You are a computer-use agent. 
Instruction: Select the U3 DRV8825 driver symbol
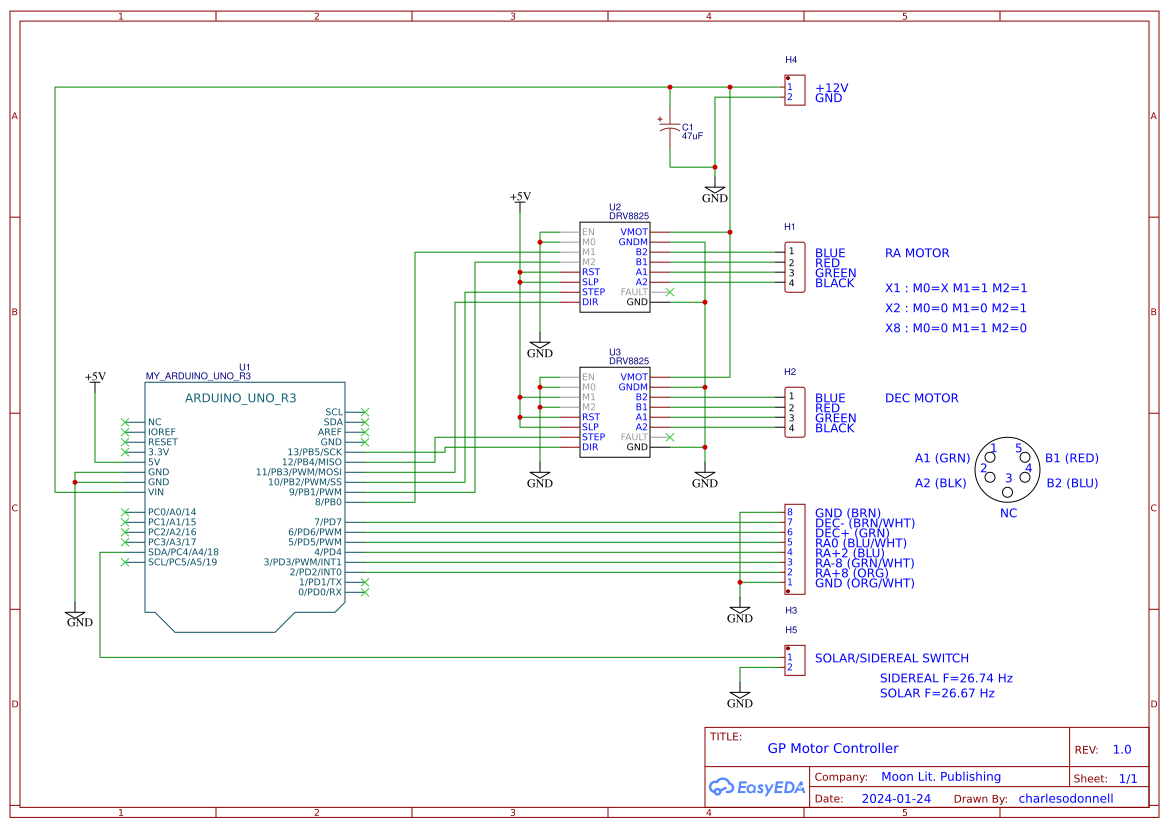(x=615, y=413)
